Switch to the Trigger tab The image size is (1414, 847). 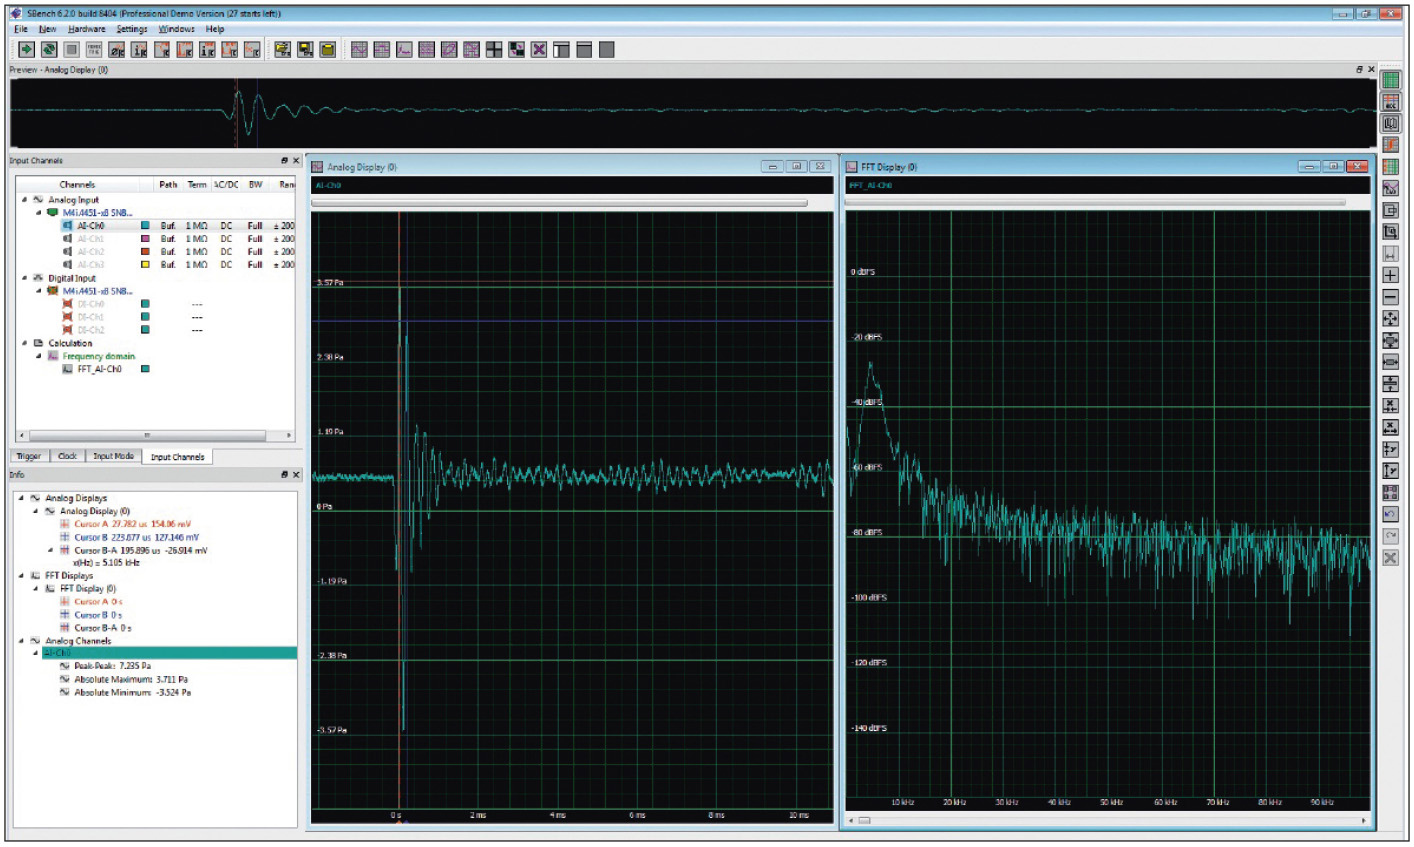pyautogui.click(x=29, y=456)
